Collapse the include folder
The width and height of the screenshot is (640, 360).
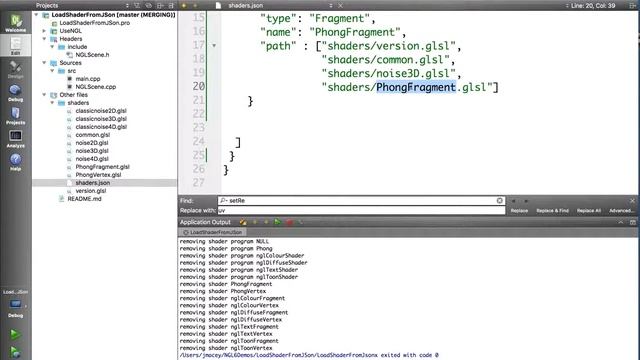click(52, 47)
